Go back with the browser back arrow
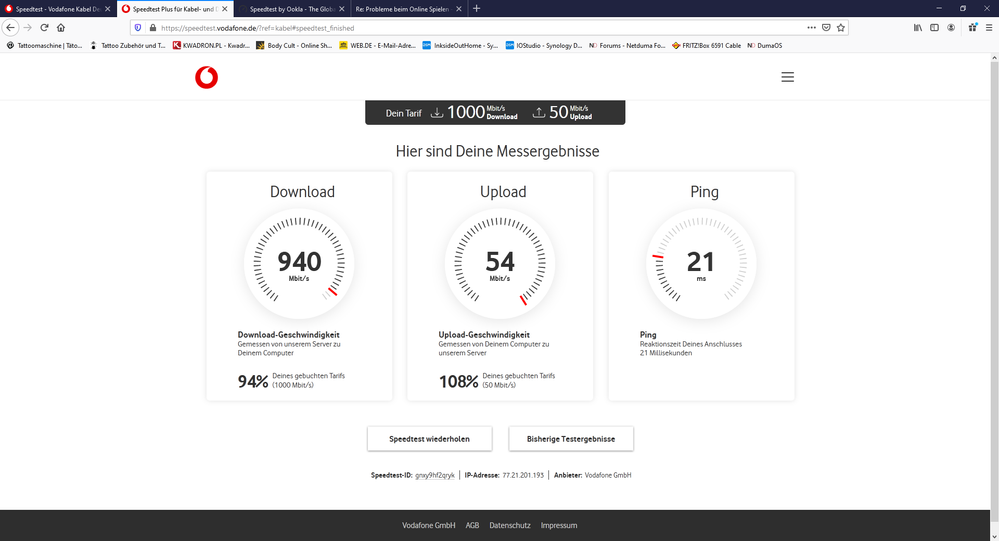999x541 pixels. (10, 27)
